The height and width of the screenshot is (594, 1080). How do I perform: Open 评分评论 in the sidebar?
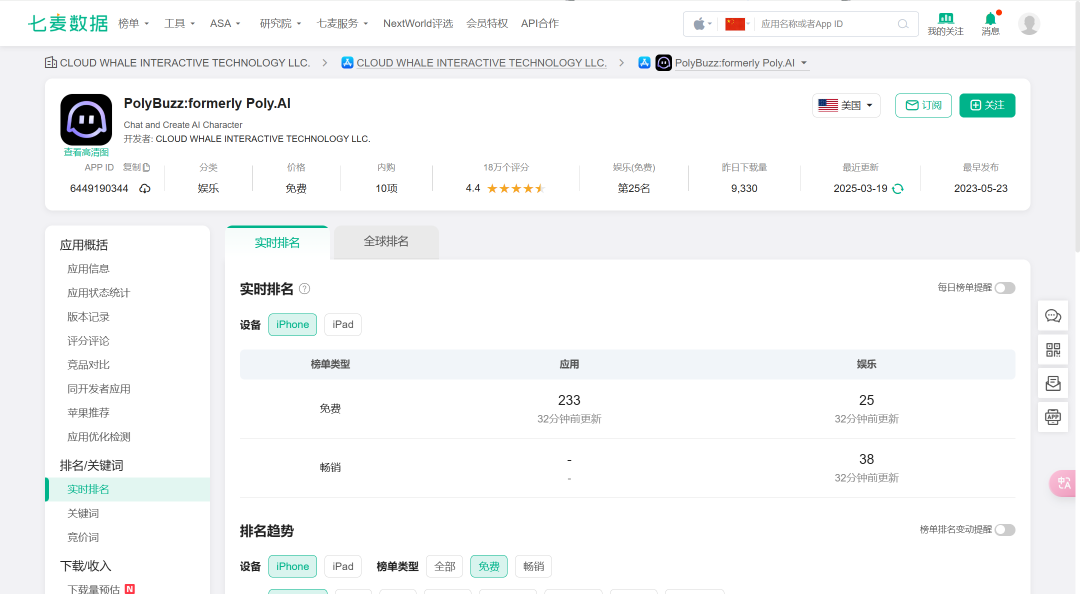(88, 341)
